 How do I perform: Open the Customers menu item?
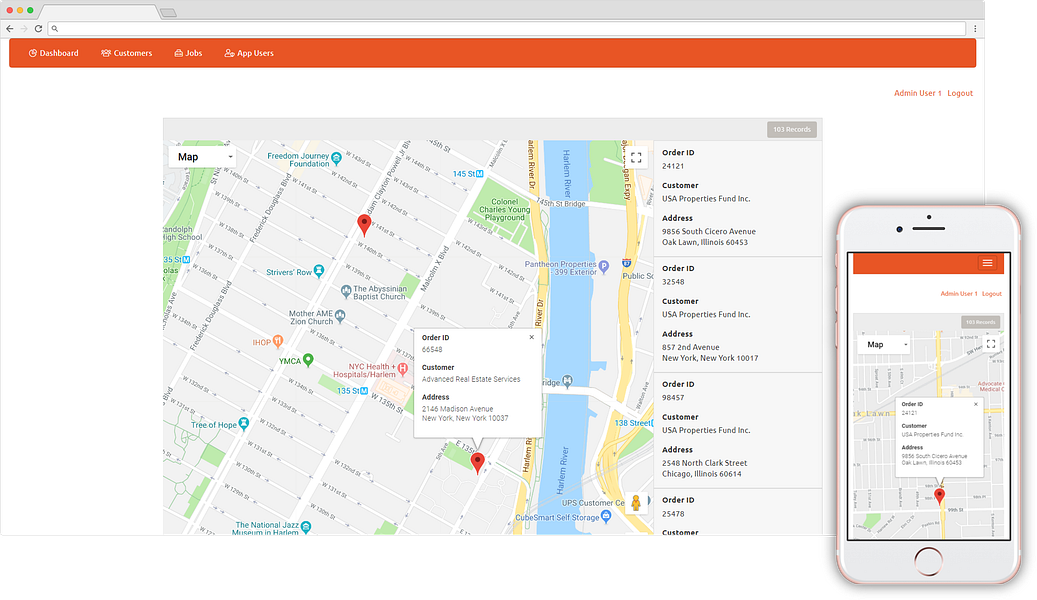pyautogui.click(x=126, y=53)
